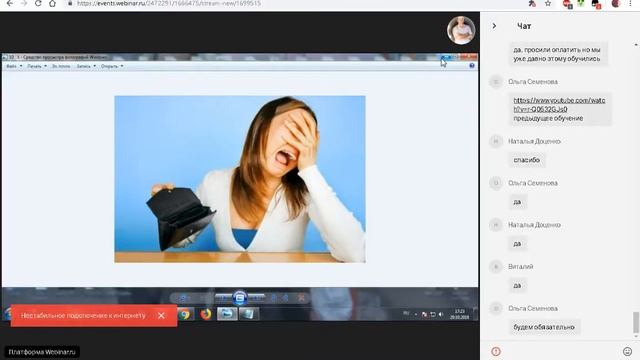Select the 'спасибо' chat message

point(527,160)
